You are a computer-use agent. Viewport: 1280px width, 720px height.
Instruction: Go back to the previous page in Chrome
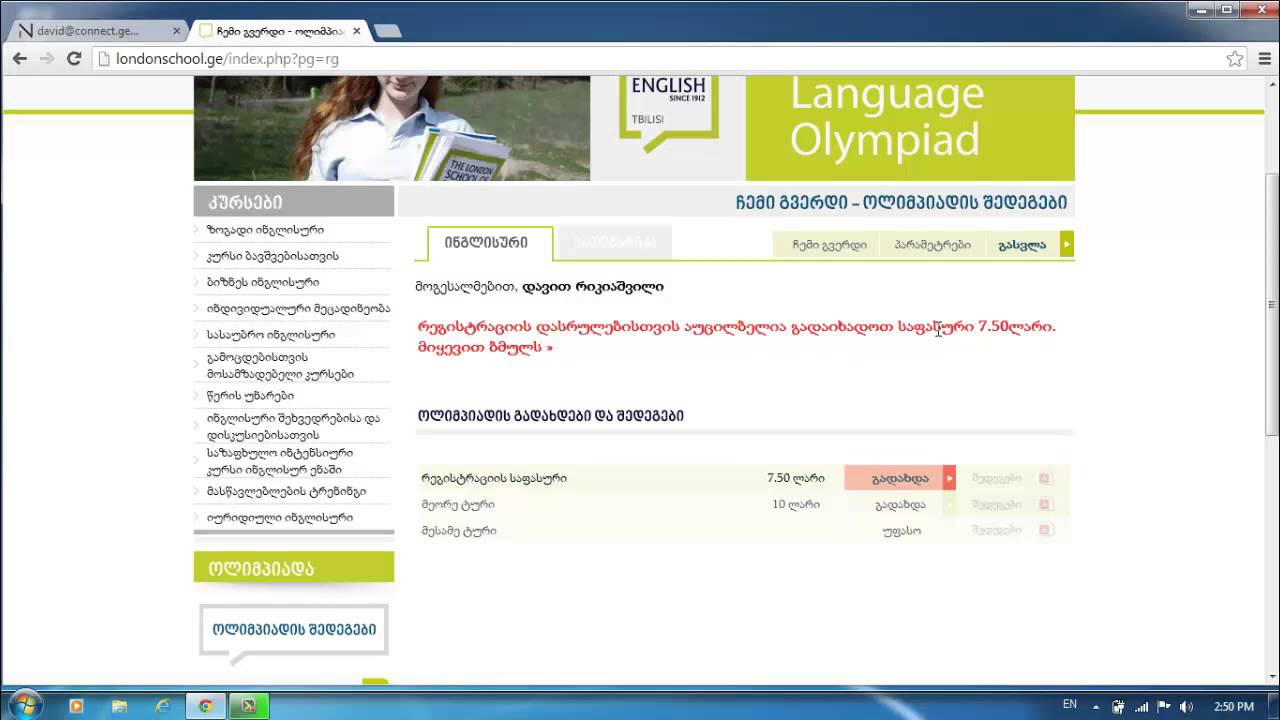(19, 59)
